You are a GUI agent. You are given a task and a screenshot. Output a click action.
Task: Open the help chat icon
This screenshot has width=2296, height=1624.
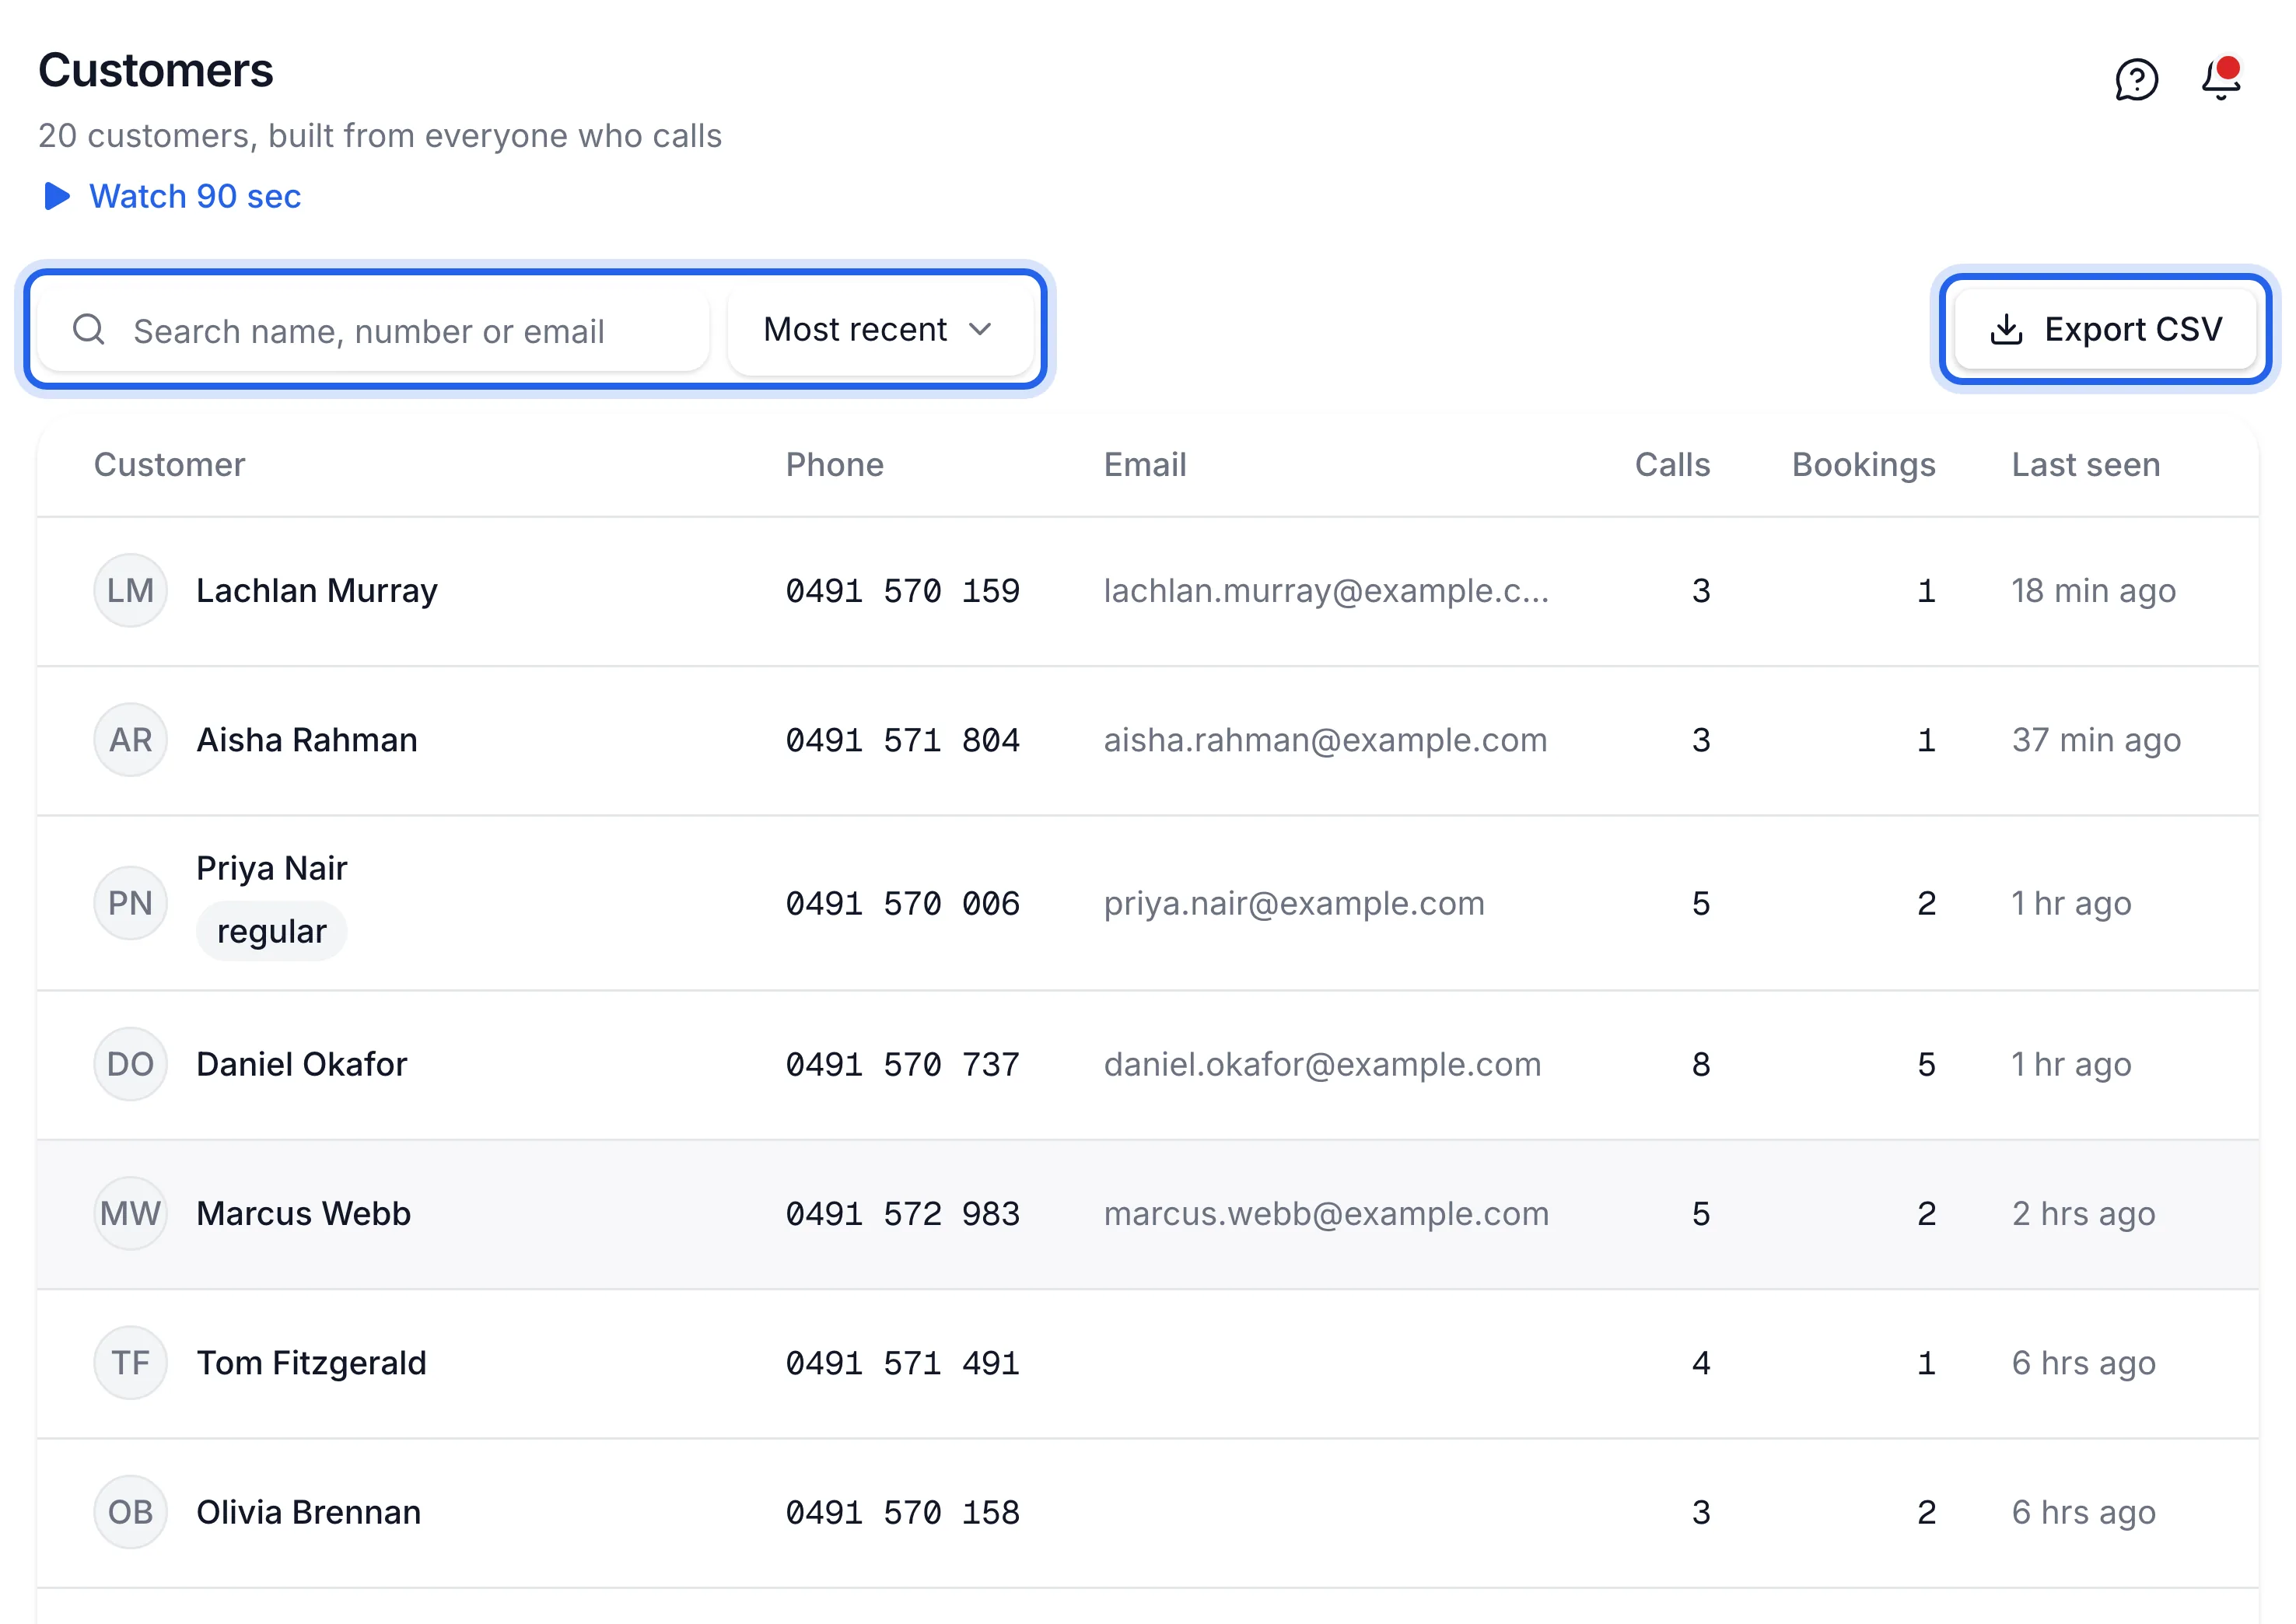click(2136, 80)
